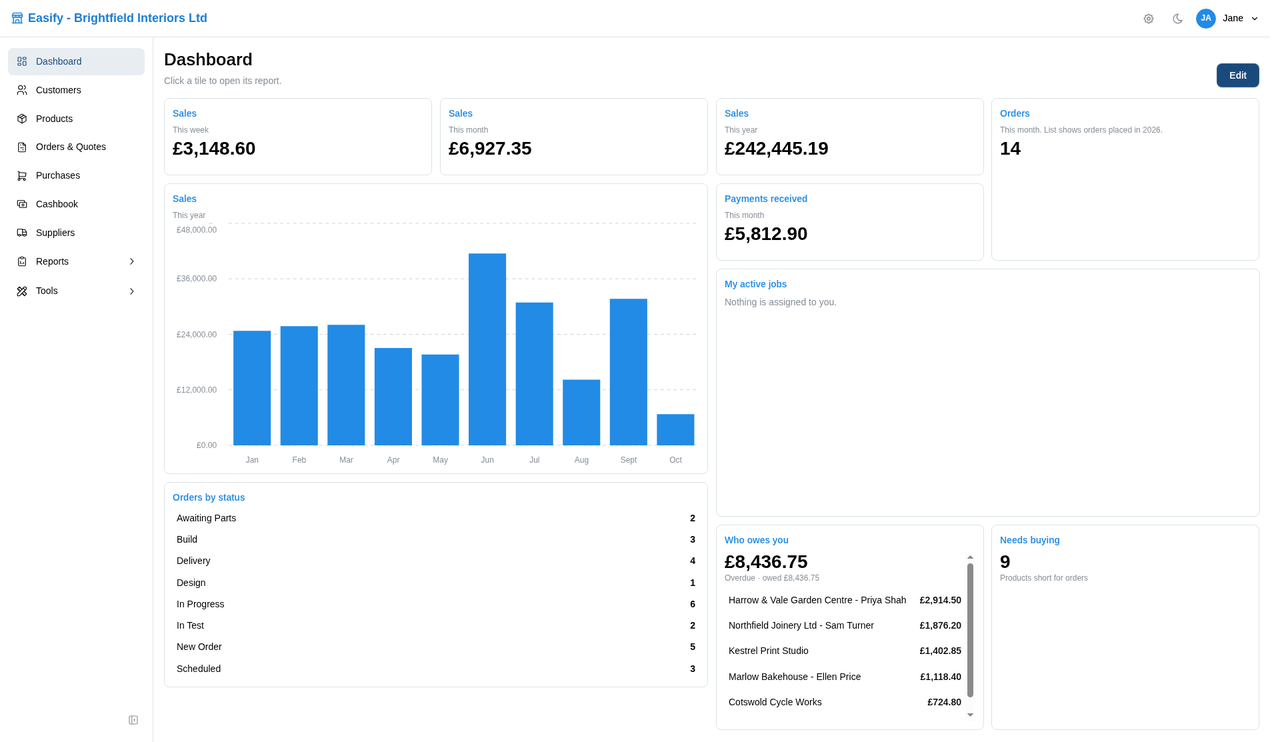Click the Dashboard grid icon in sidebar
Image resolution: width=1280 pixels, height=742 pixels.
(x=22, y=61)
